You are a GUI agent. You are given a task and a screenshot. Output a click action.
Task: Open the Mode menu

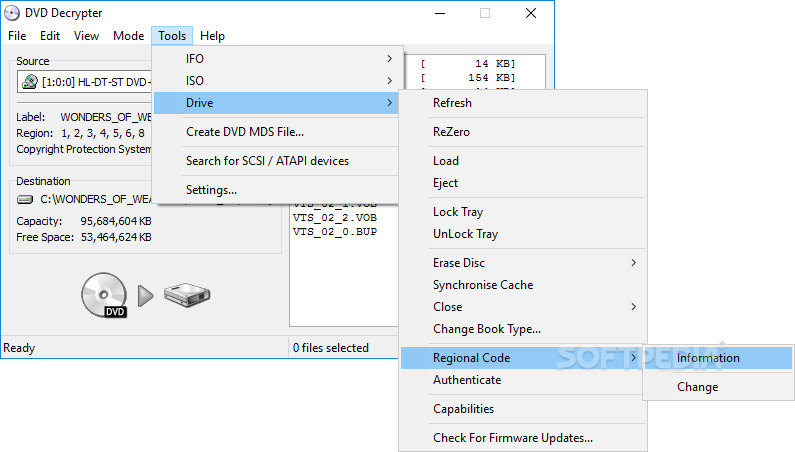click(x=128, y=36)
